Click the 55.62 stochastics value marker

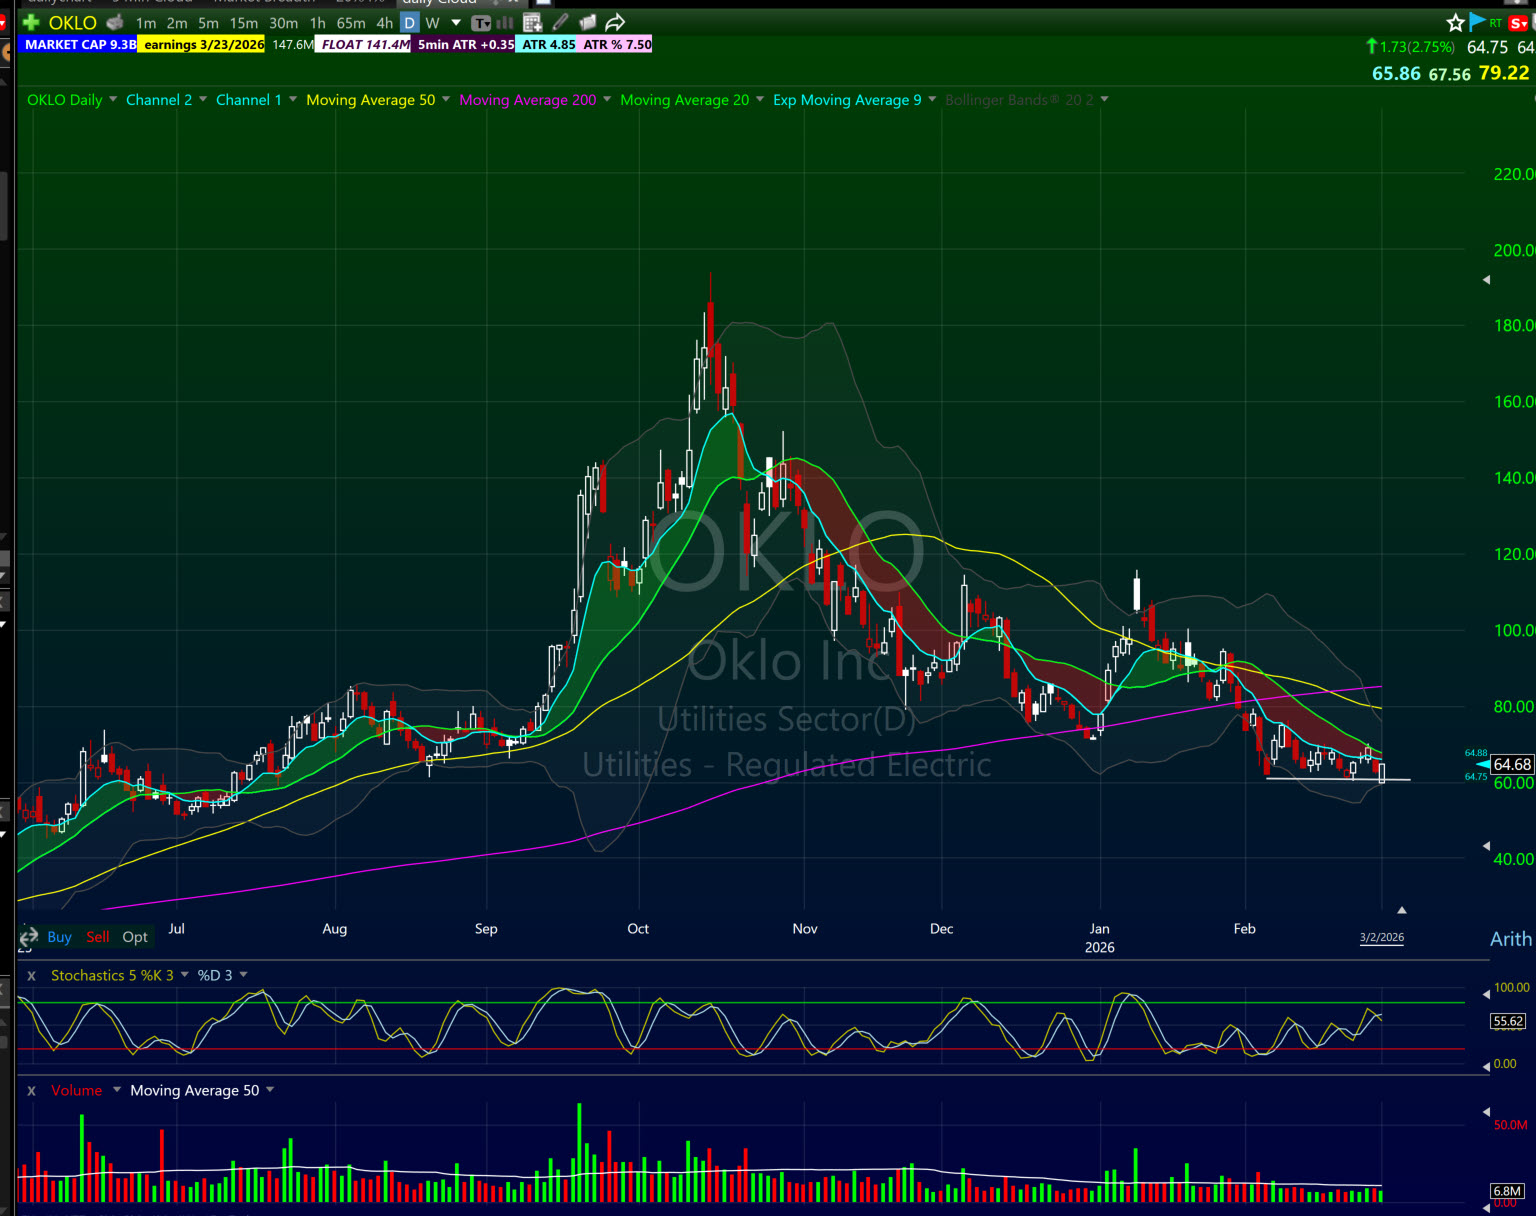point(1508,1021)
